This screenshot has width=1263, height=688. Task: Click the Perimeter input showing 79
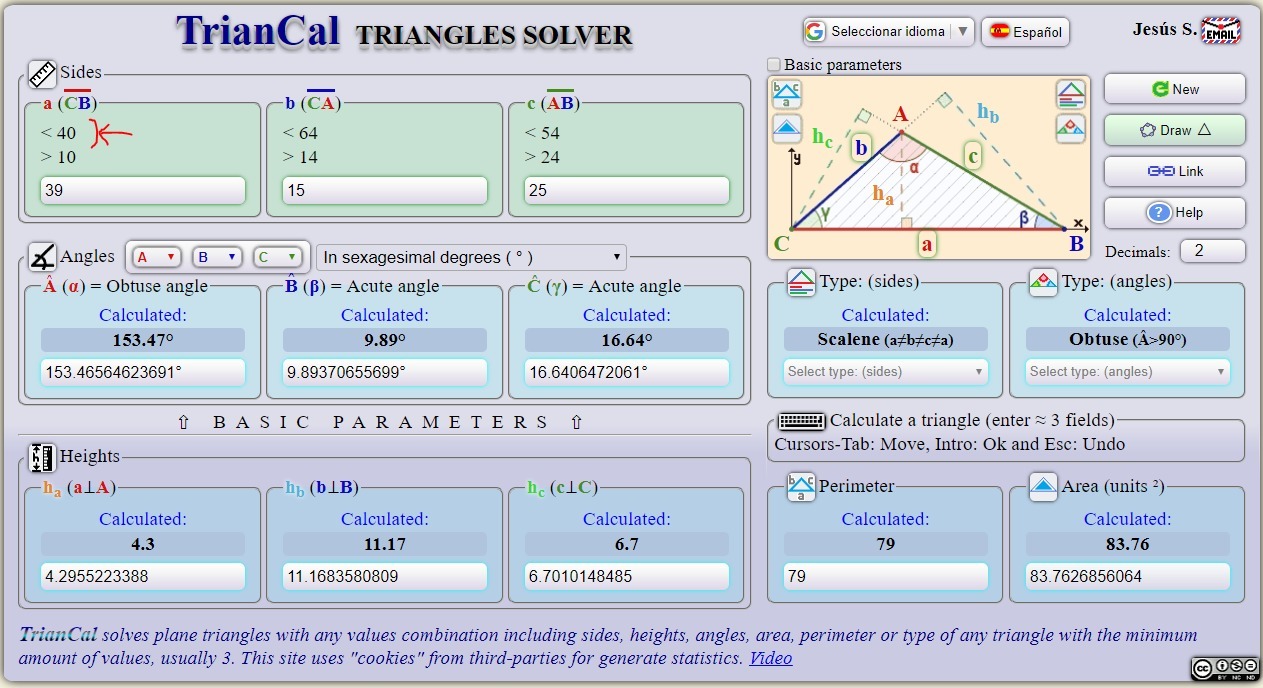click(x=885, y=577)
